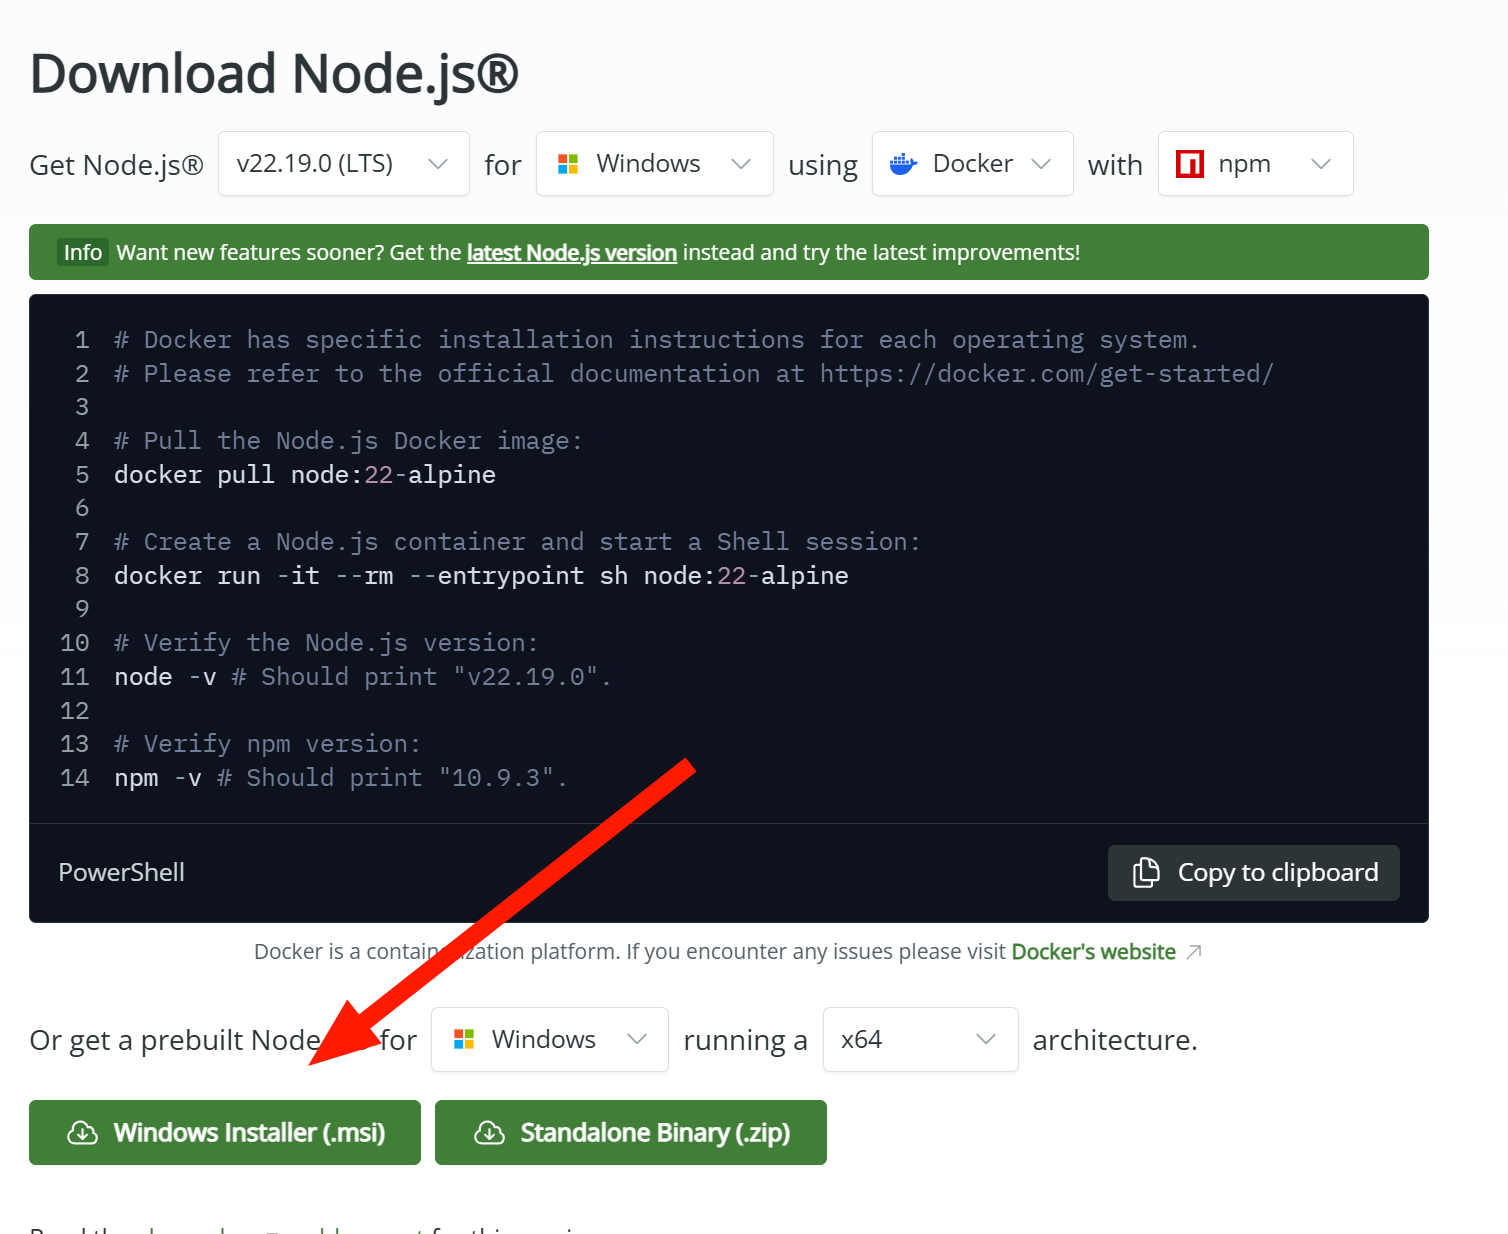This screenshot has width=1508, height=1234.
Task: Click code line 'docker run -it --rm --entrypoint'
Action: coord(481,576)
